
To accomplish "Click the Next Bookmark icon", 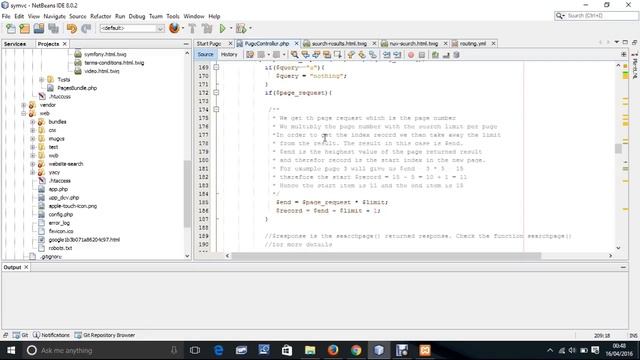I will pyautogui.click(x=362, y=55).
